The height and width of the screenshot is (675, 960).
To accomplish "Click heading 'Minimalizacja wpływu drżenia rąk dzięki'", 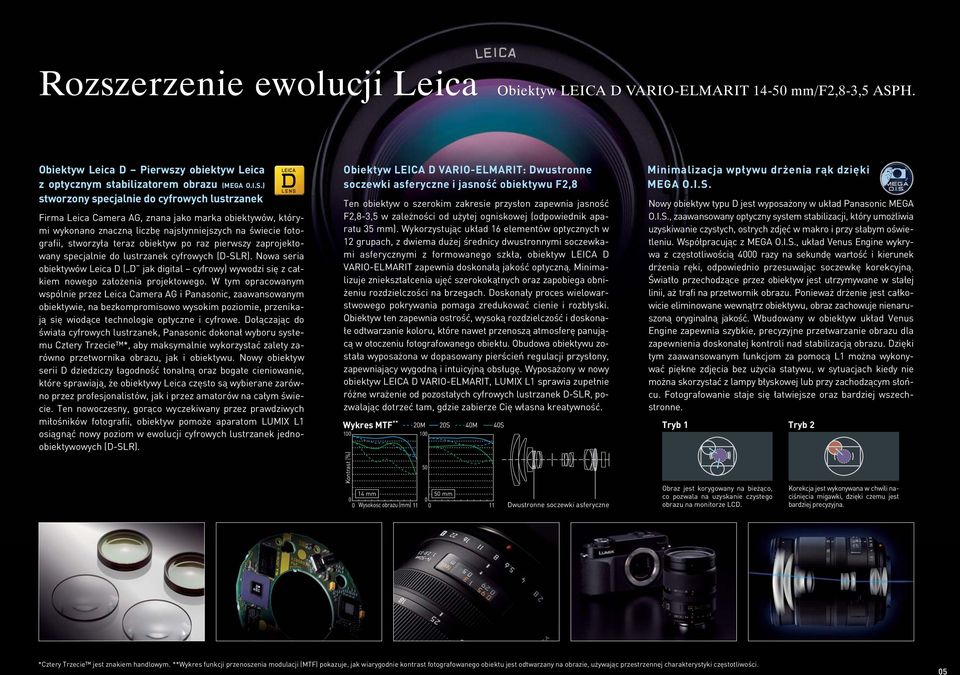I will pos(758,170).
